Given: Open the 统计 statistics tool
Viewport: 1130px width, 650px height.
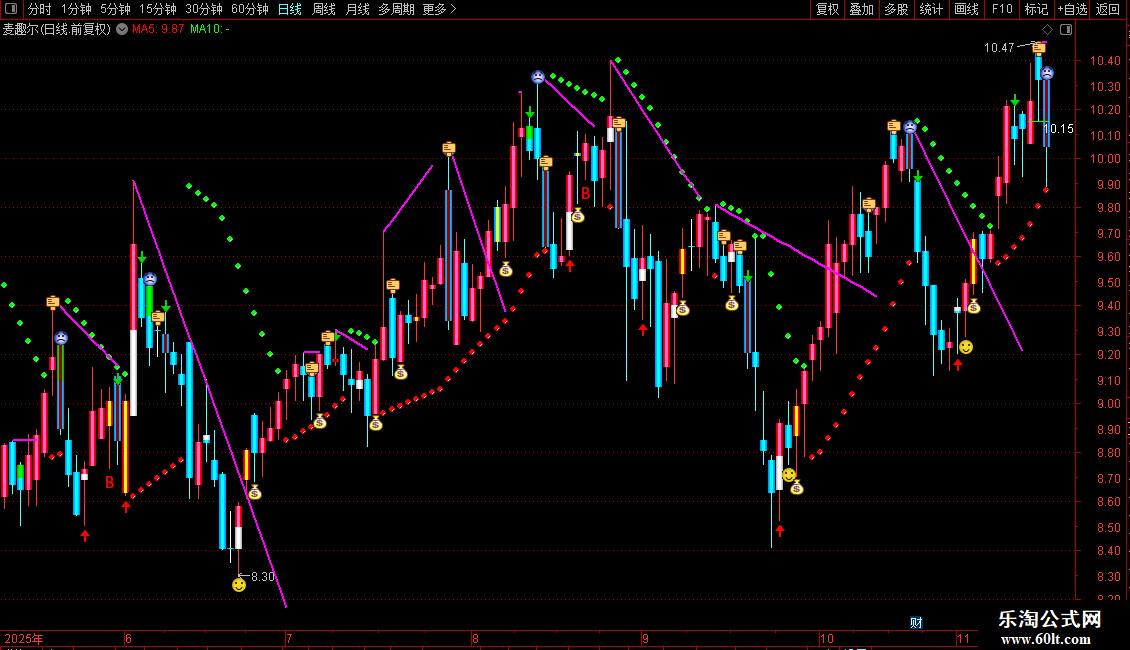Looking at the screenshot, I should (931, 9).
